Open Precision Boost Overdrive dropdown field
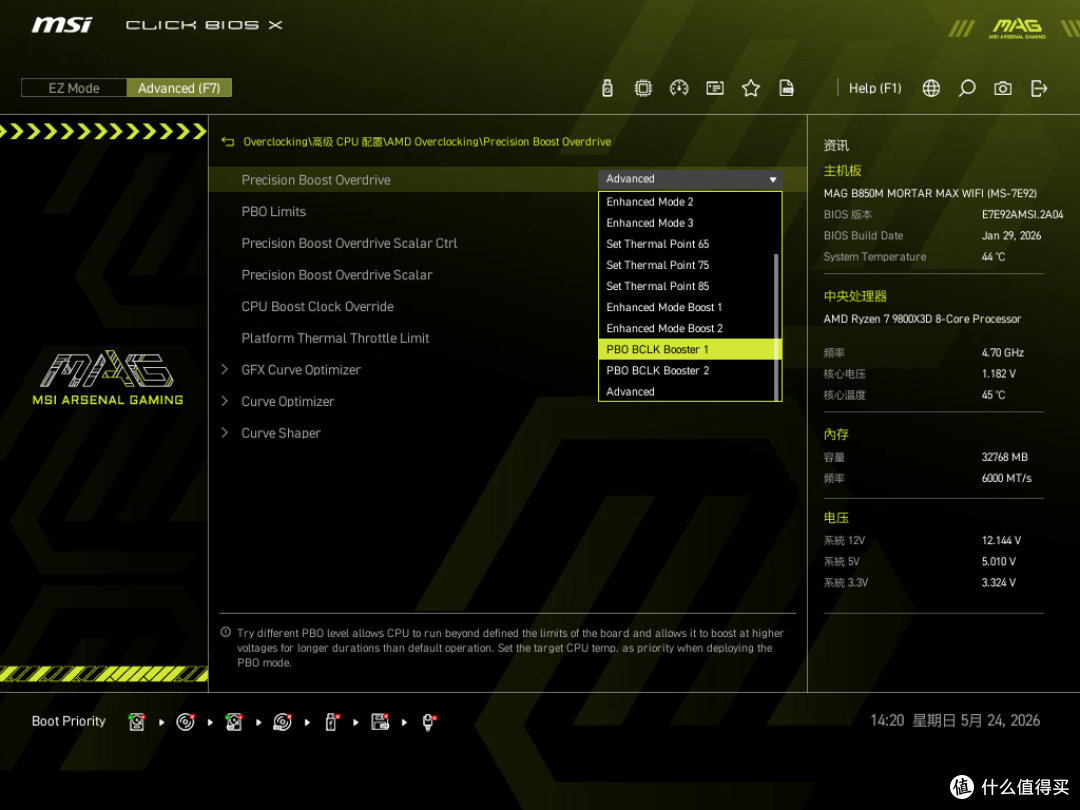 click(689, 179)
